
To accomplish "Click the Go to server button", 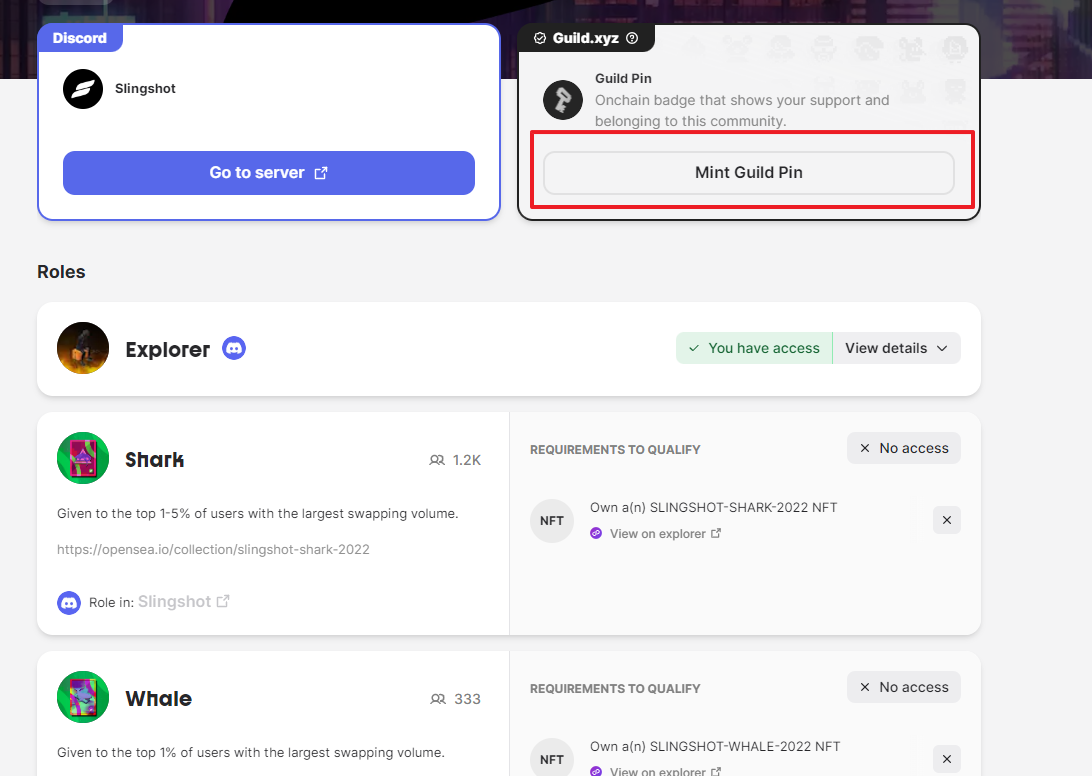I will click(269, 173).
